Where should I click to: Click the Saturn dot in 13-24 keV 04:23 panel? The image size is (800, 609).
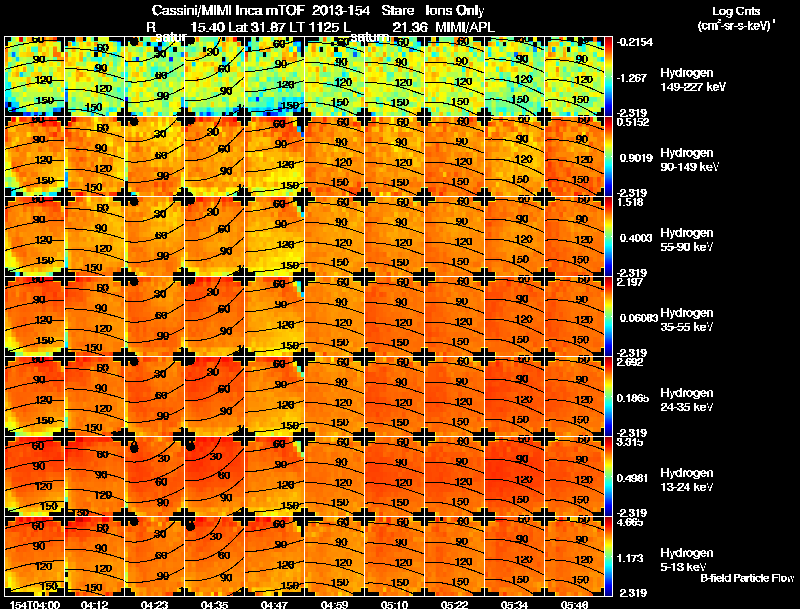point(134,447)
